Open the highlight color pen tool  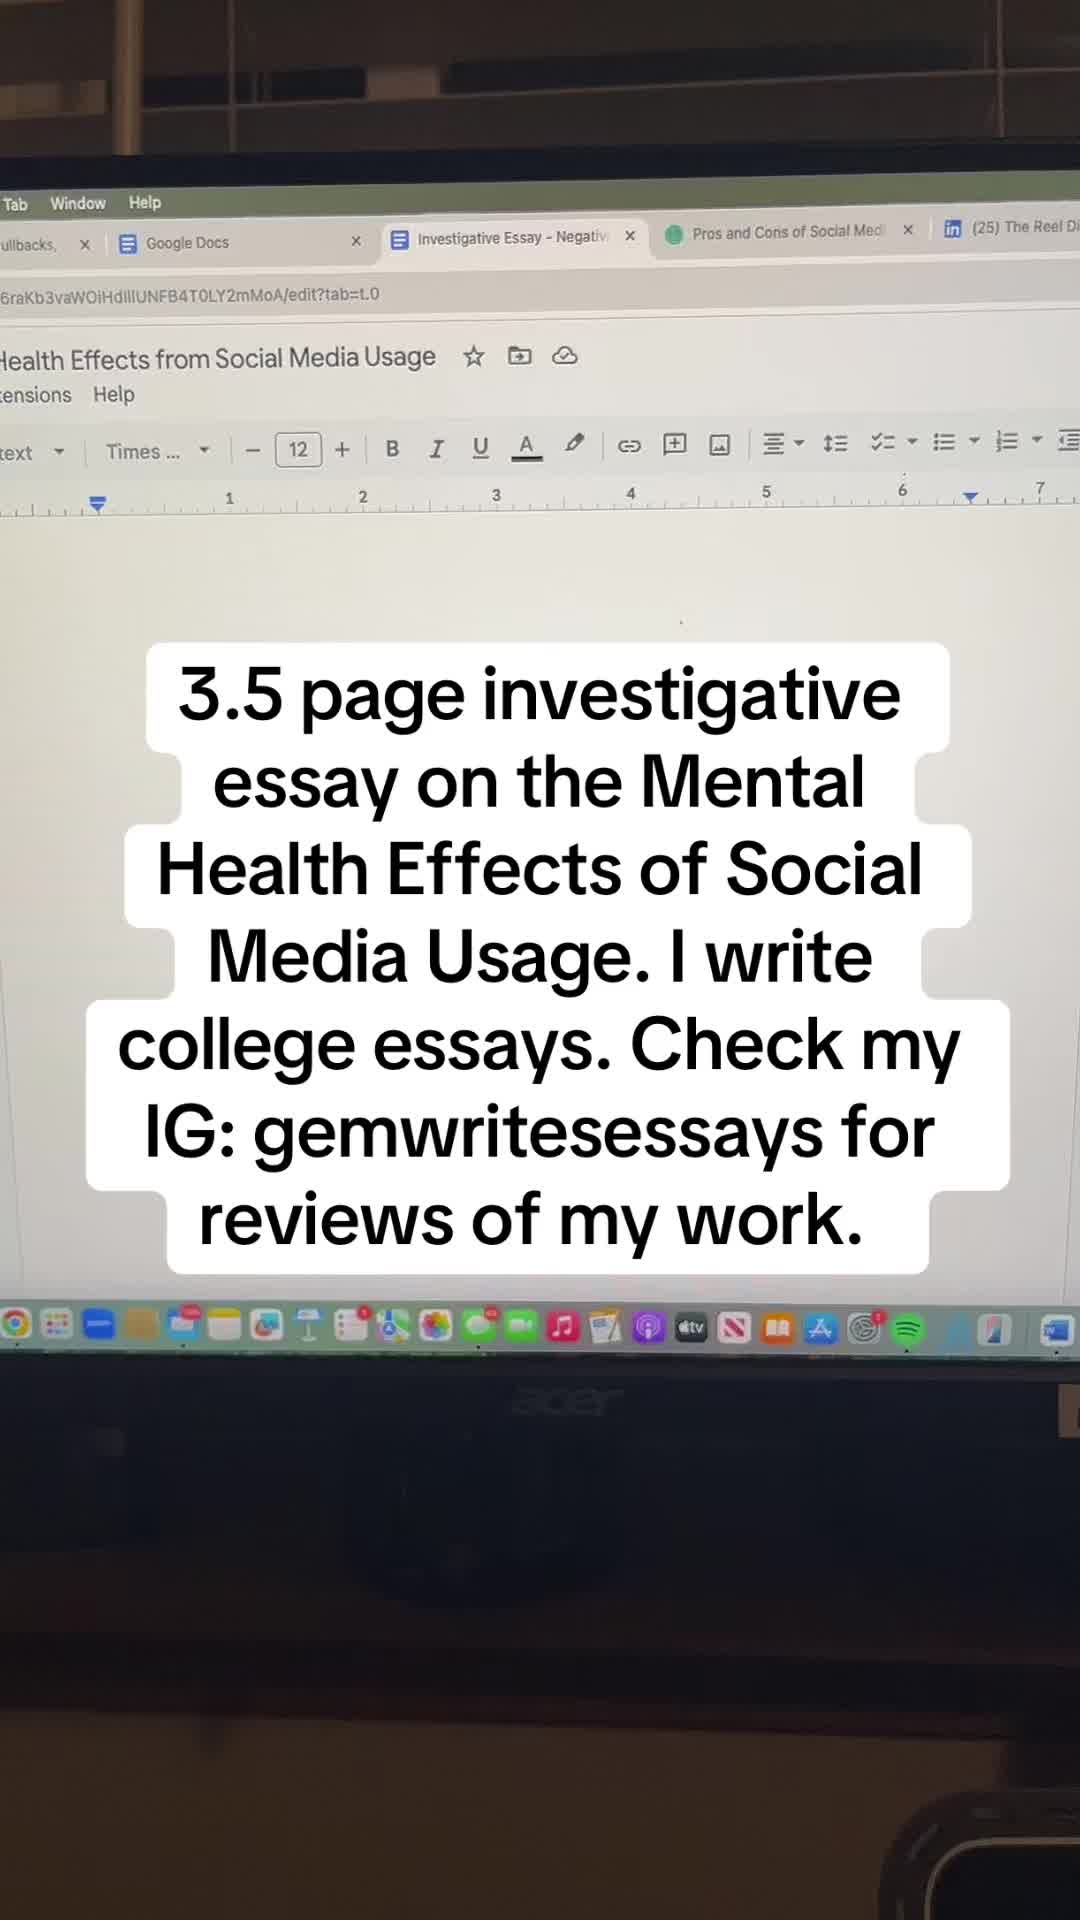coord(574,444)
